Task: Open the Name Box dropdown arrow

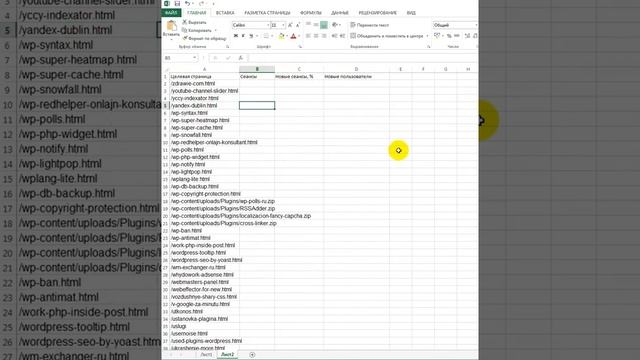Action: tap(195, 58)
